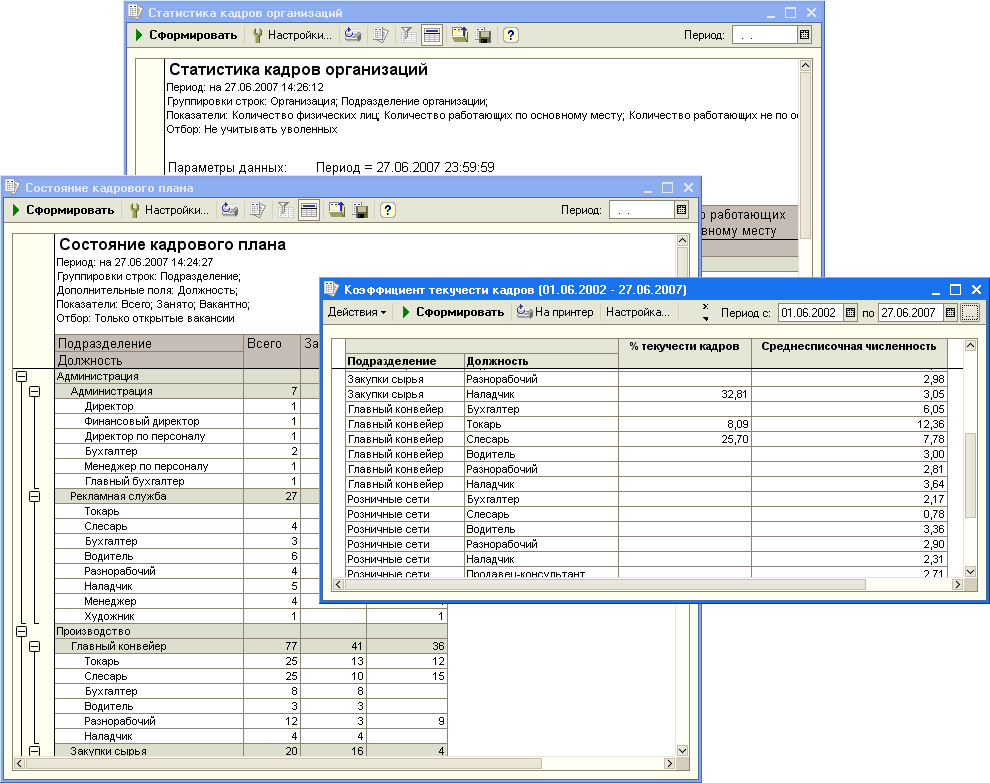Viewport: 990px width, 783px height.
Task: Collapse the Главный конвейер subgroup
Action: [x=35, y=647]
